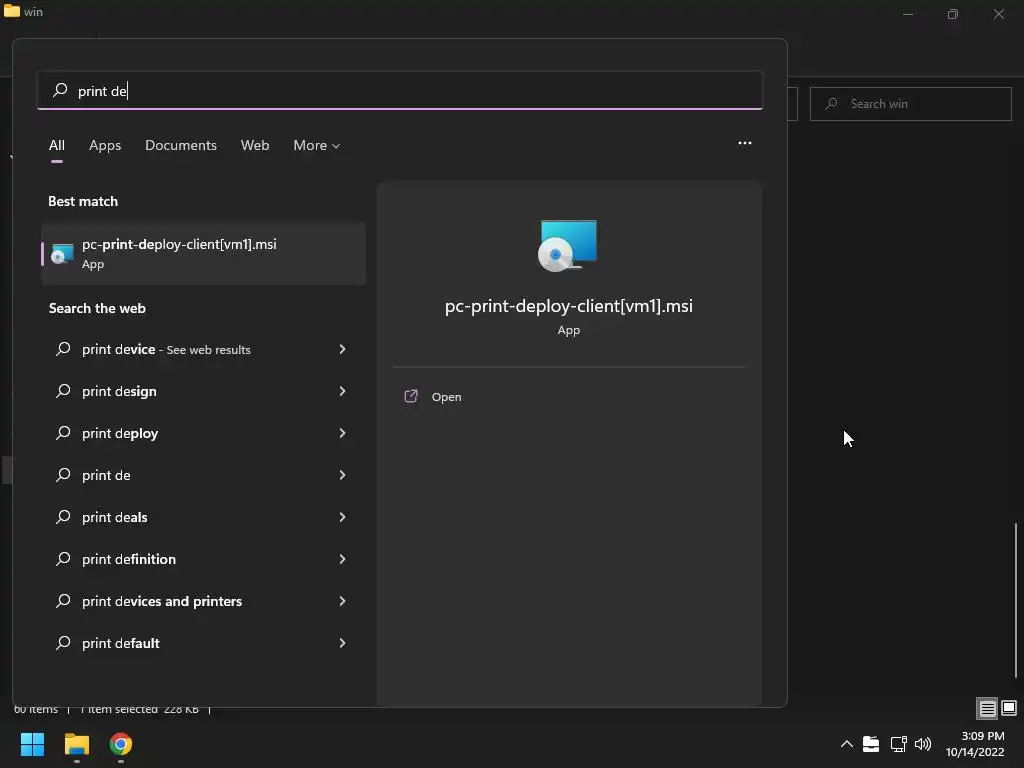Switch to the Apps filter tab
The width and height of the screenshot is (1024, 768).
click(105, 146)
